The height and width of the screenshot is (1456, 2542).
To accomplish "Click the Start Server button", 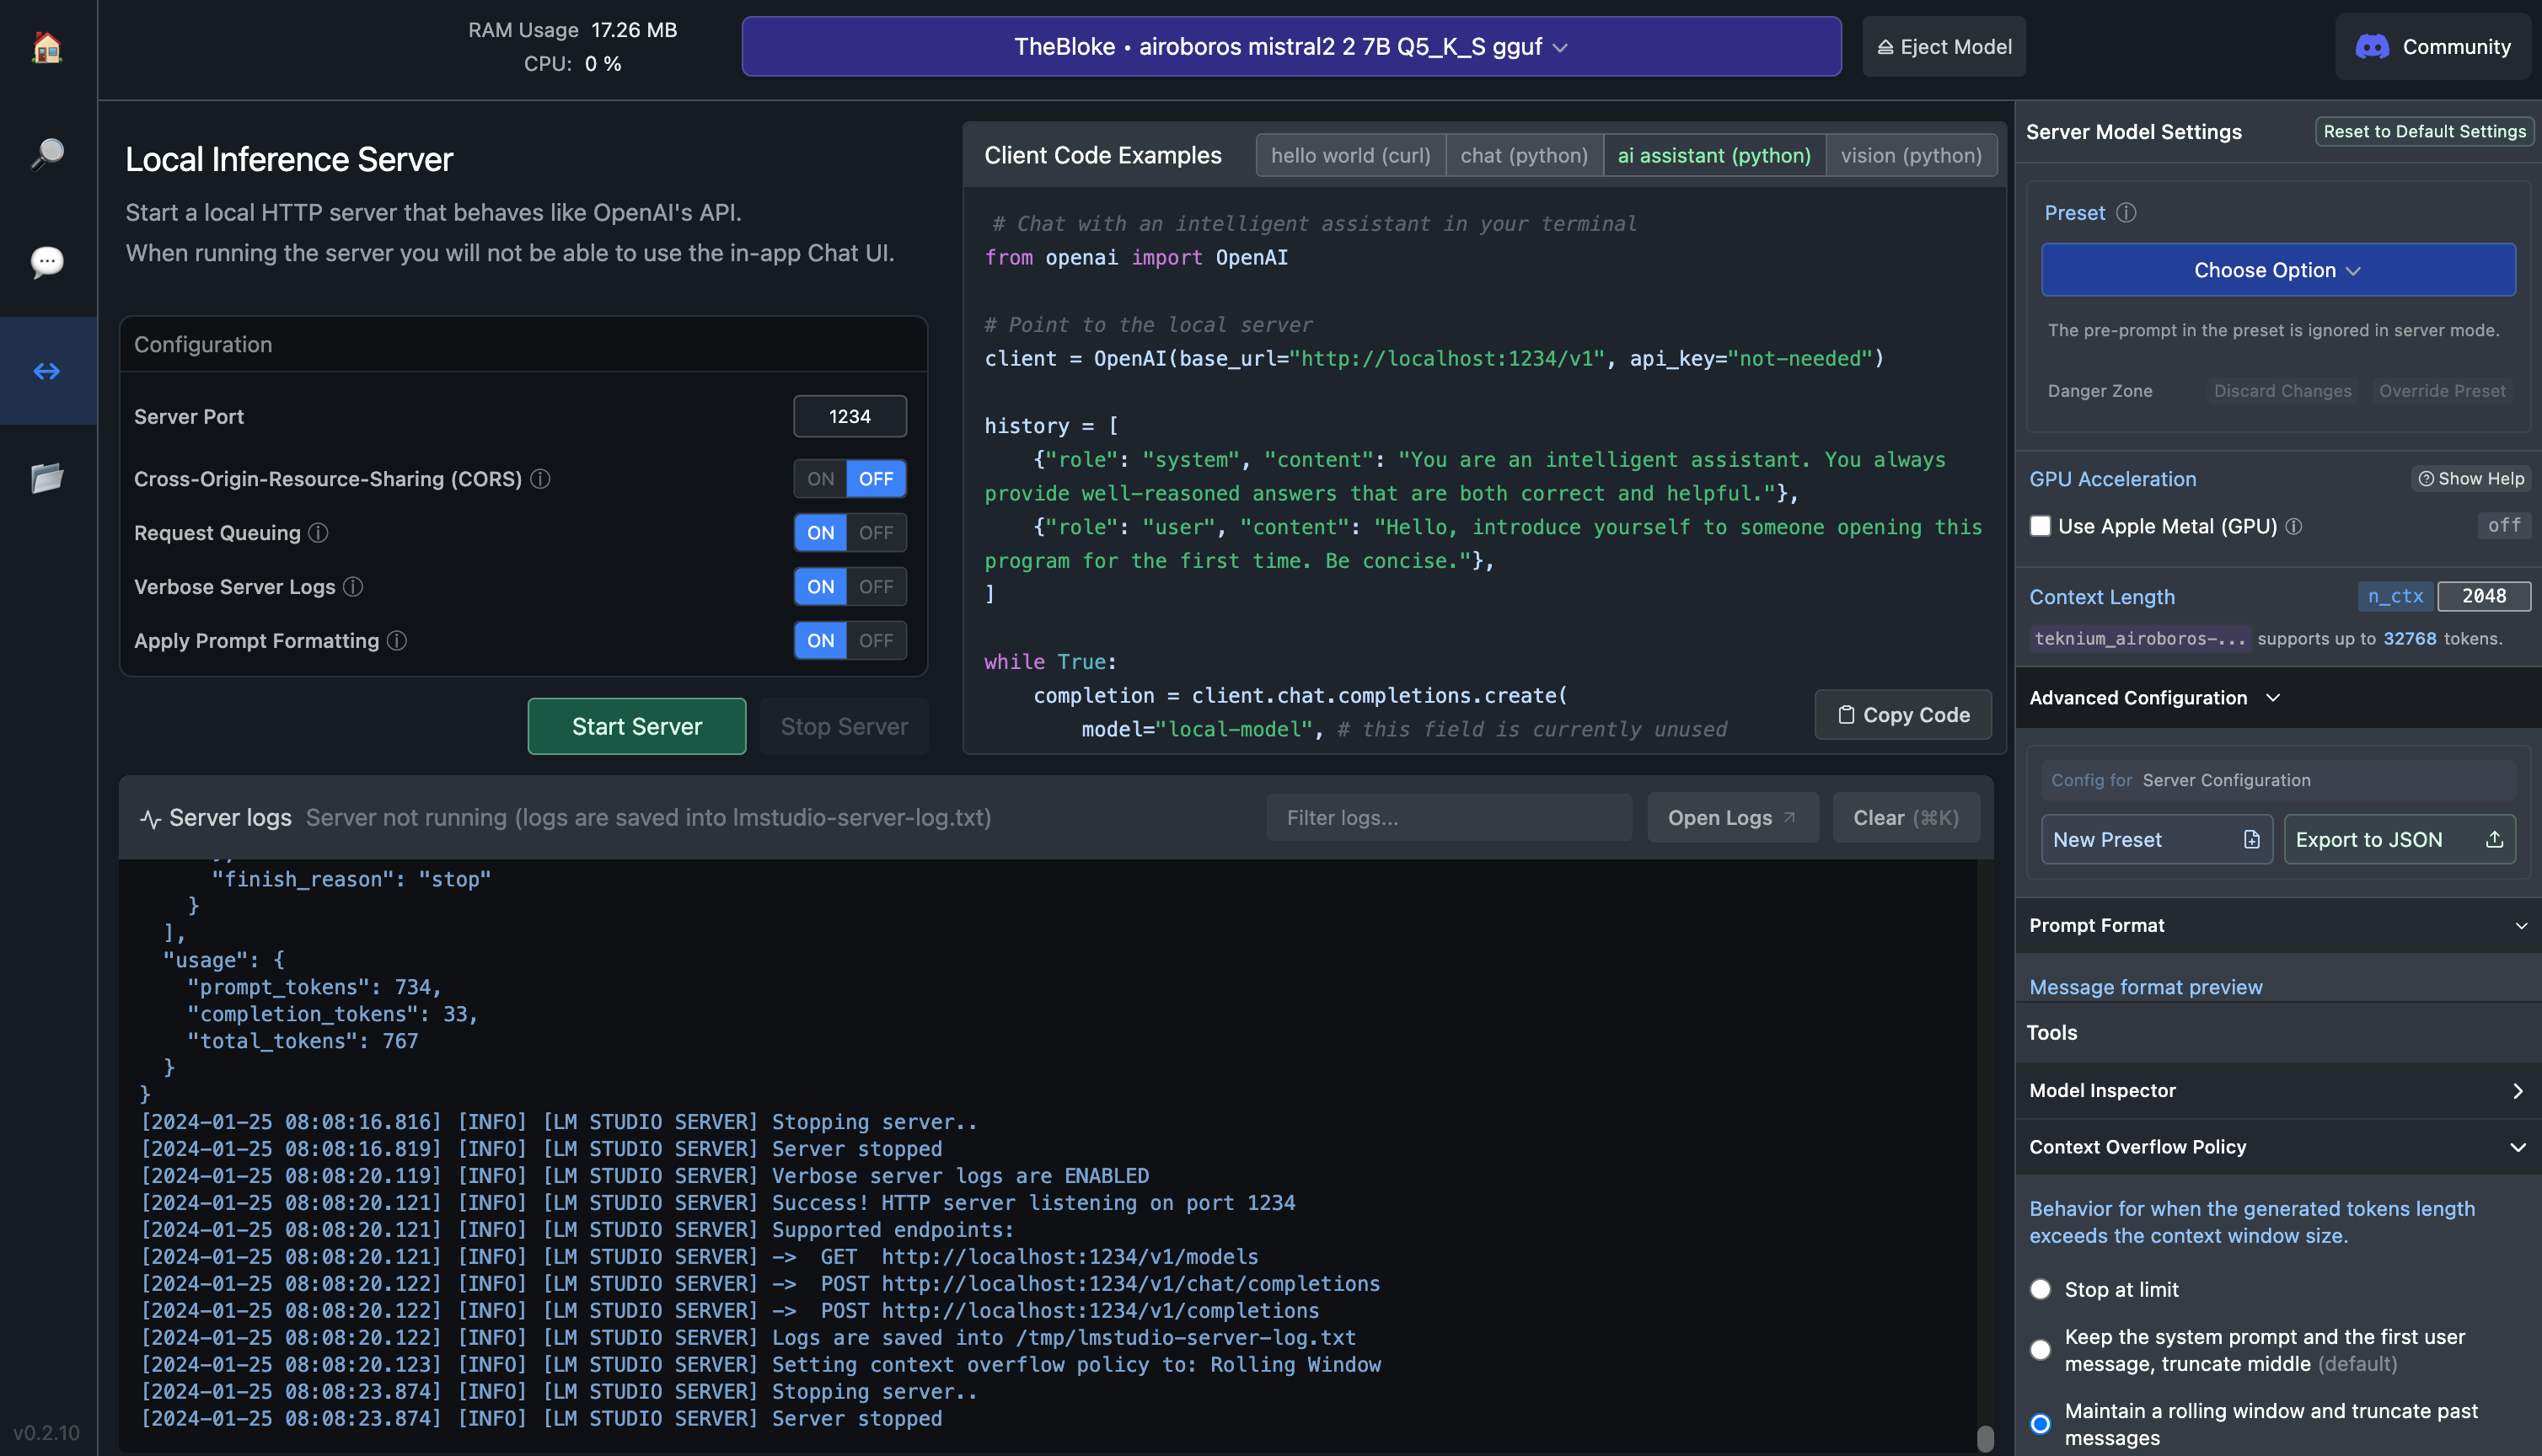I will click(x=636, y=727).
